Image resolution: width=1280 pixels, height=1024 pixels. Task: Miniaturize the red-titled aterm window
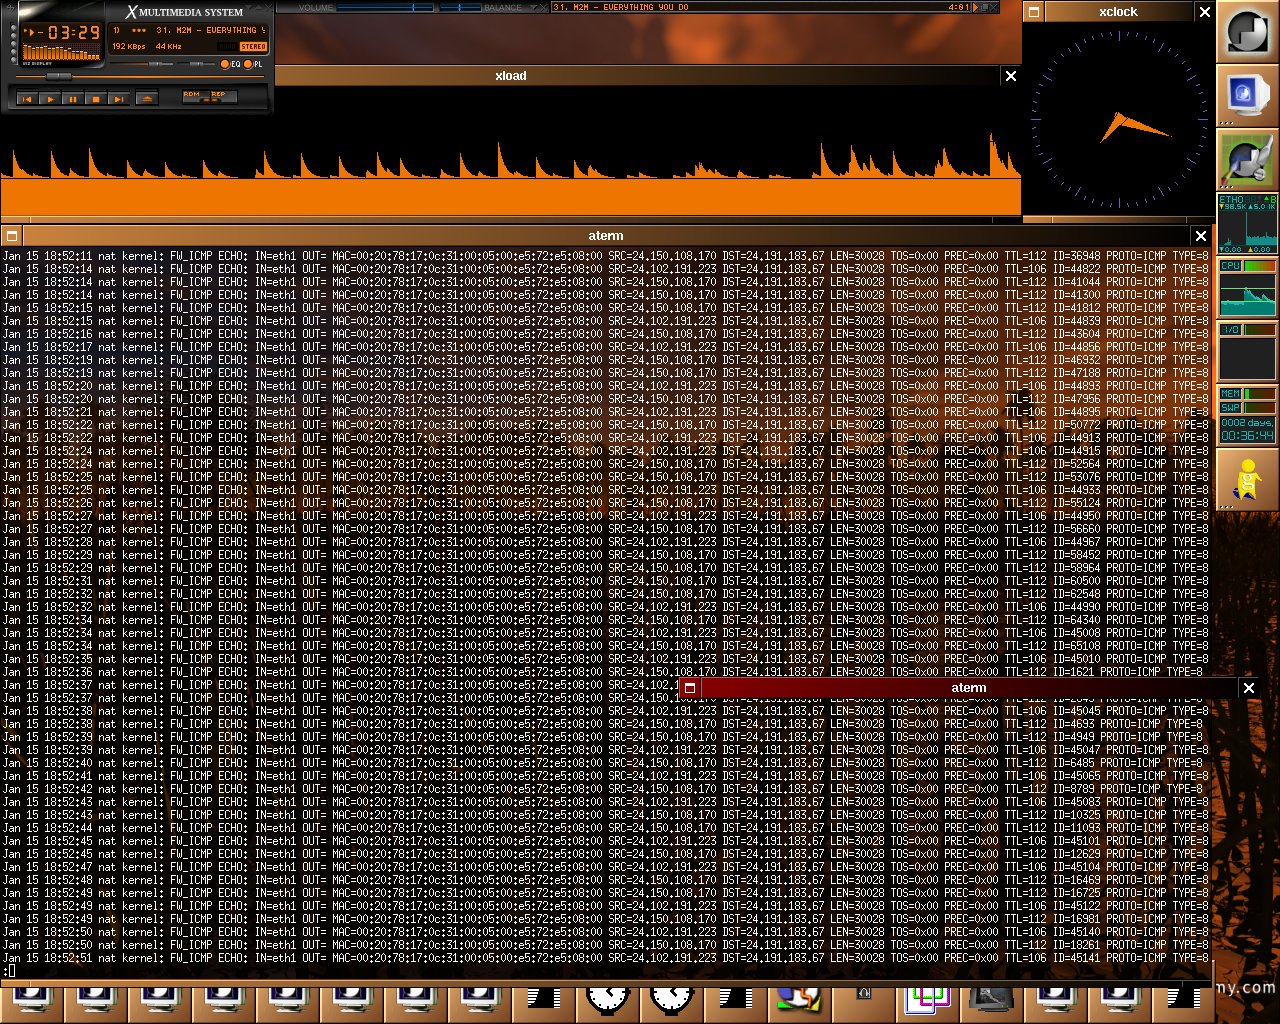pyautogui.click(x=690, y=688)
